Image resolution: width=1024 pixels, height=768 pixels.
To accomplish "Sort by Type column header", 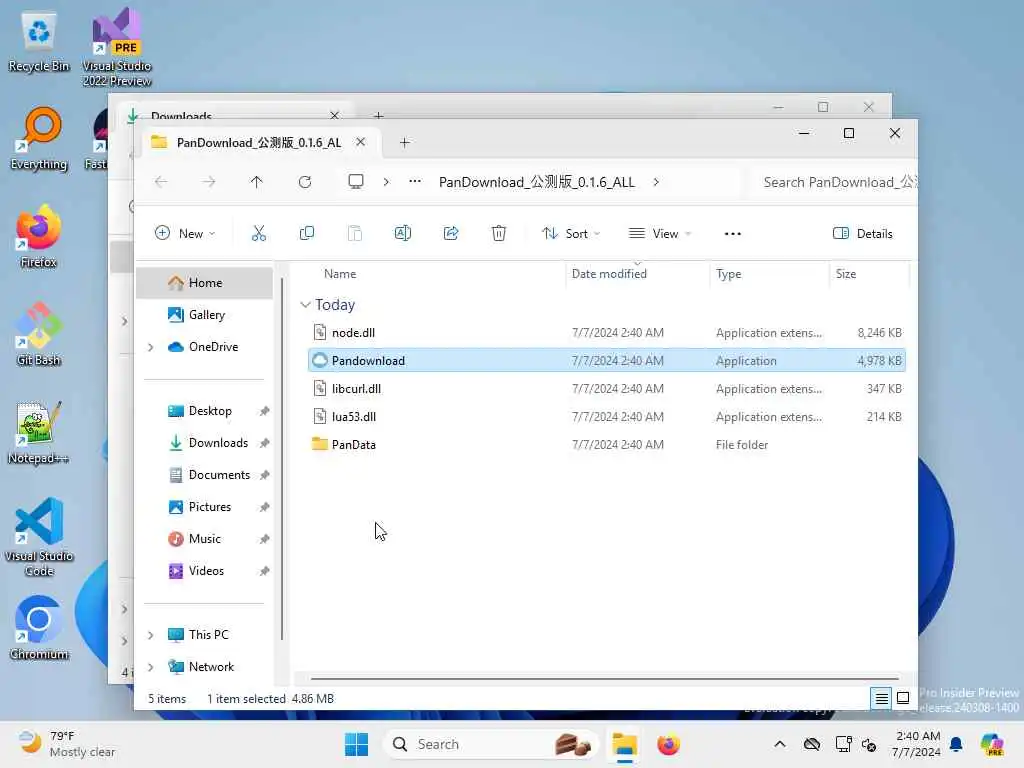I will pos(769,274).
